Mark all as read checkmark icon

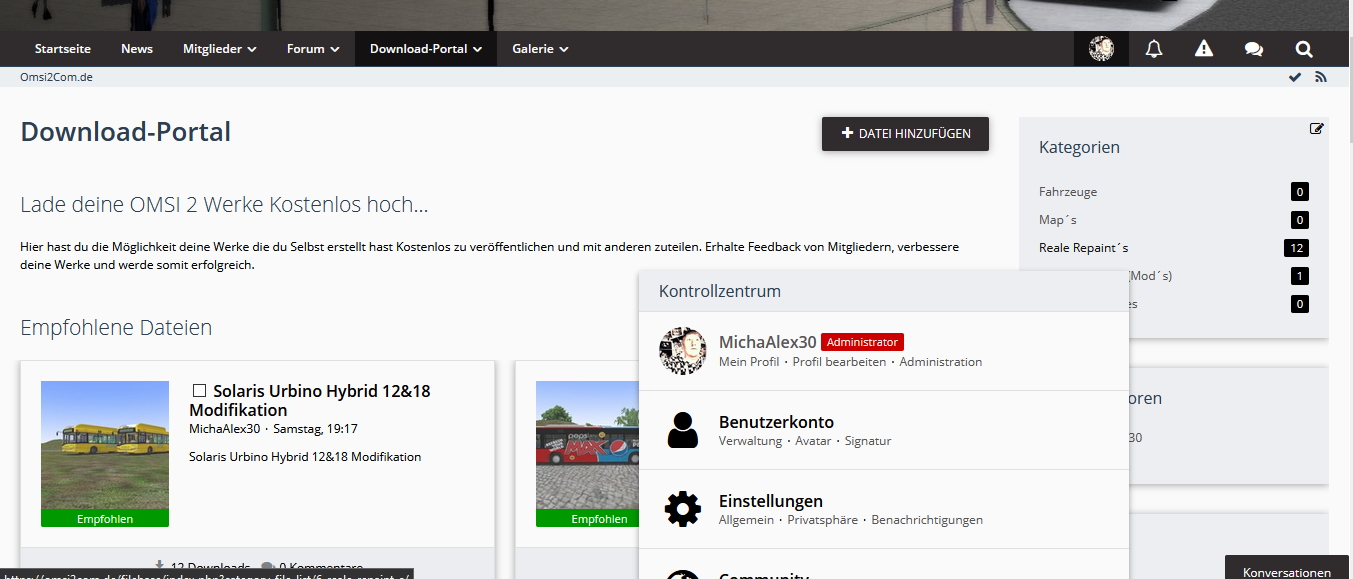tap(1295, 77)
